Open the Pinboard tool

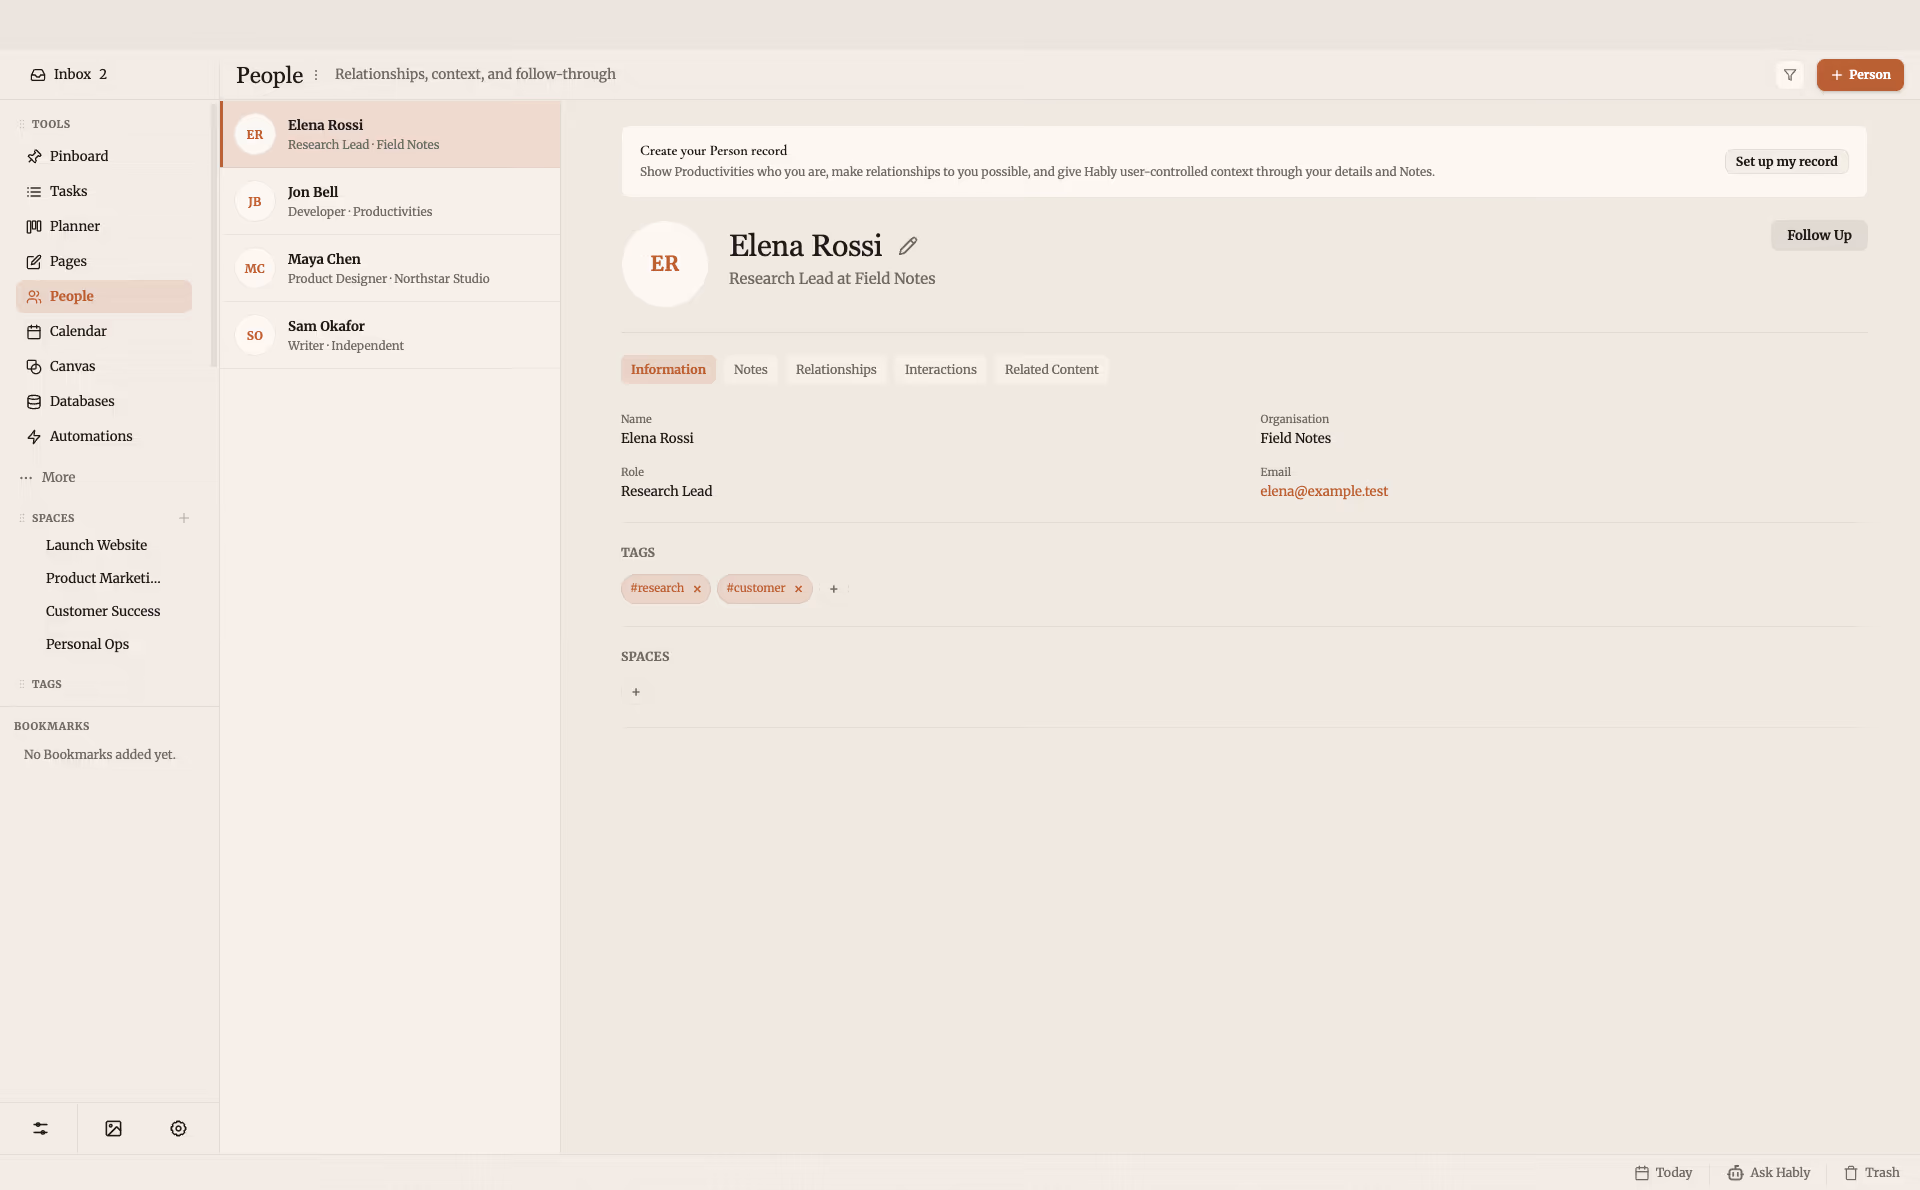pos(103,156)
